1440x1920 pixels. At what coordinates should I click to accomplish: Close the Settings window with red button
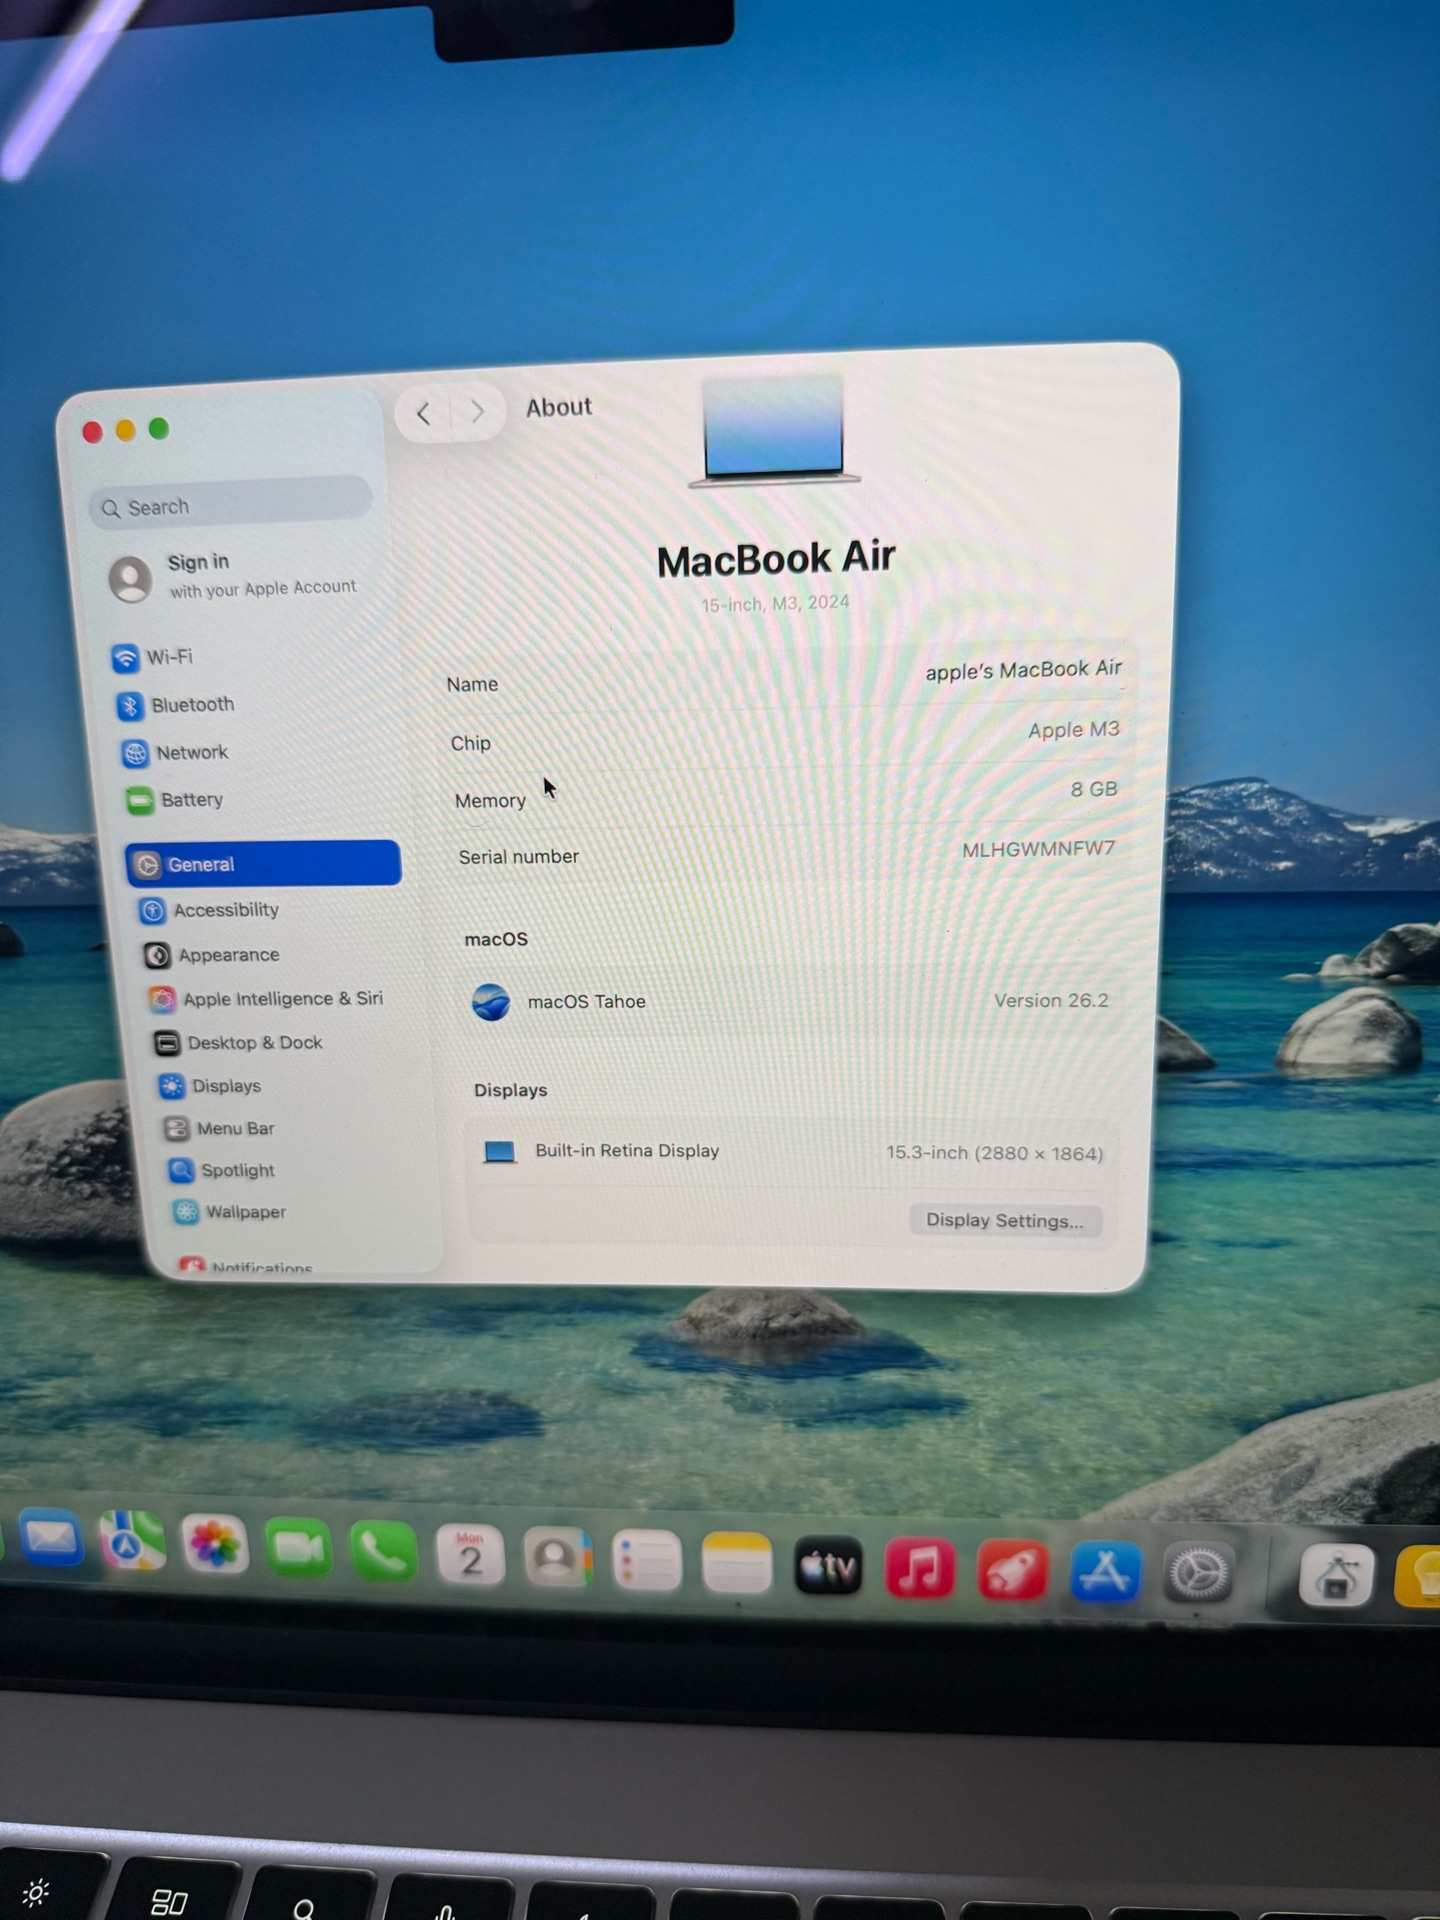(93, 432)
